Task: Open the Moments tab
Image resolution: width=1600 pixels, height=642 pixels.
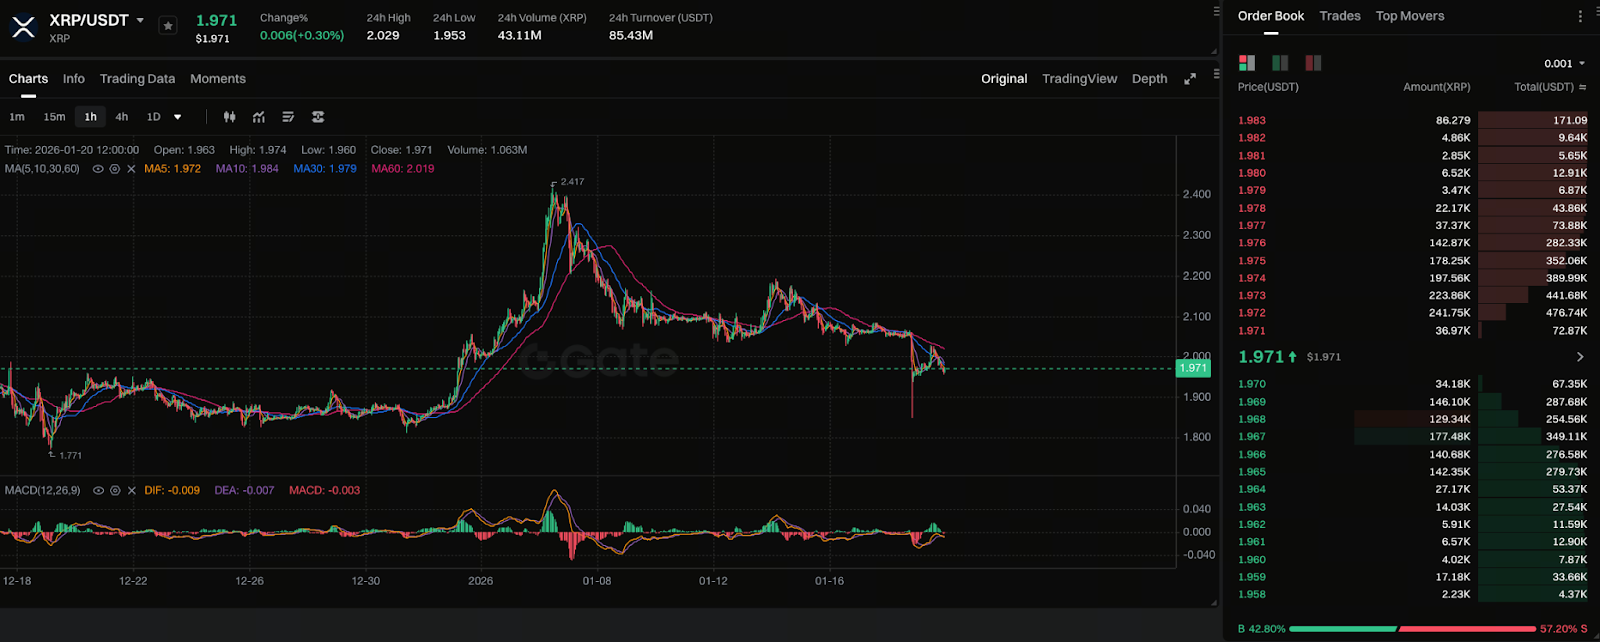Action: [x=218, y=79]
